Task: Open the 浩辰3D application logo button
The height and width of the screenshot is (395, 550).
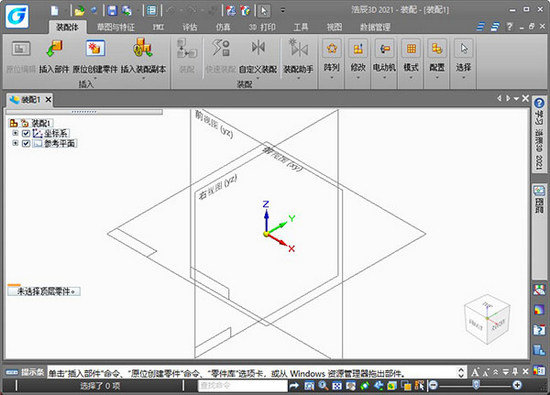Action: pyautogui.click(x=17, y=16)
